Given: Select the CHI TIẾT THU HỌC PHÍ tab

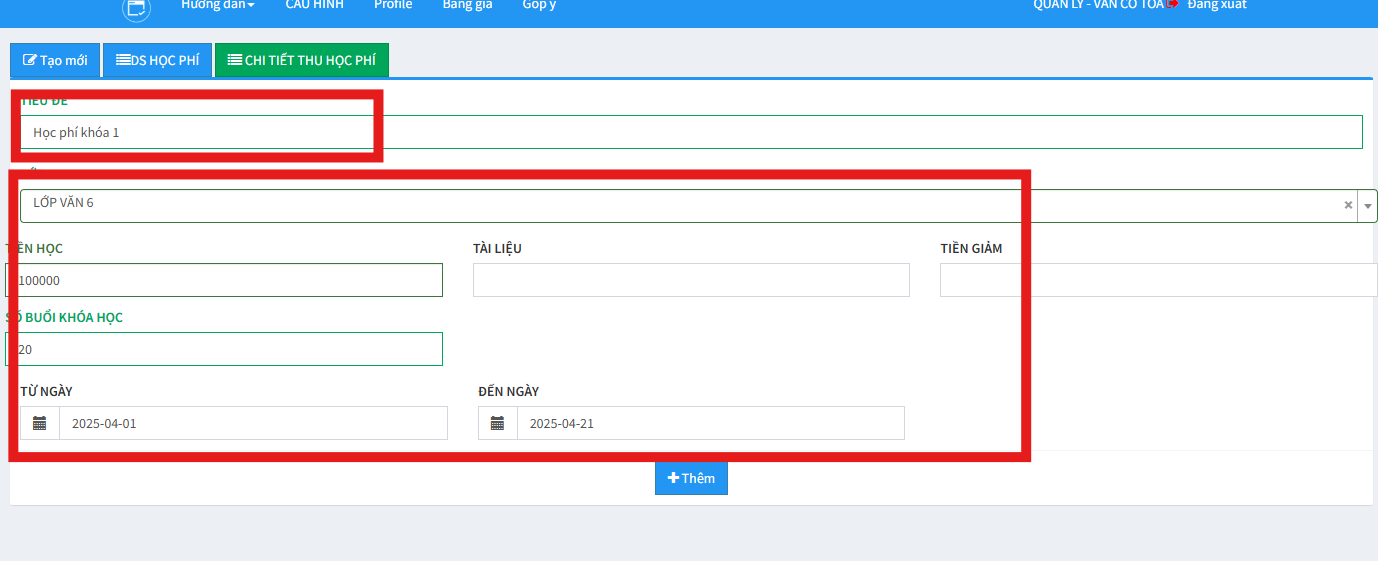Looking at the screenshot, I should pos(301,60).
